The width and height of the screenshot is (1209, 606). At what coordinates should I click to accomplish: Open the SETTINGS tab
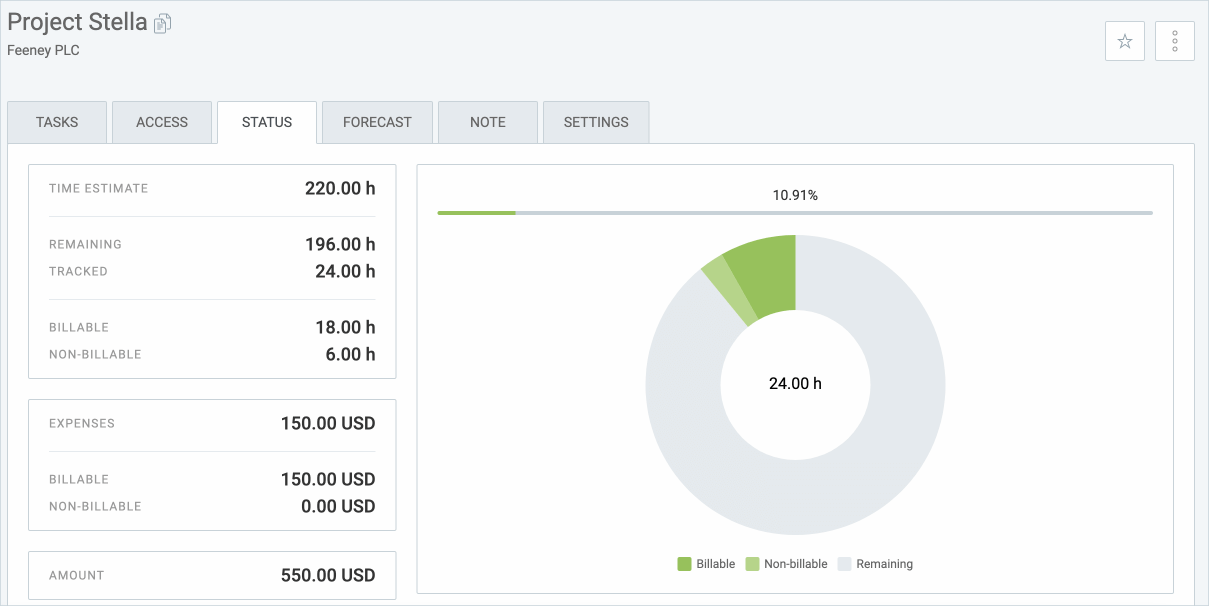595,121
